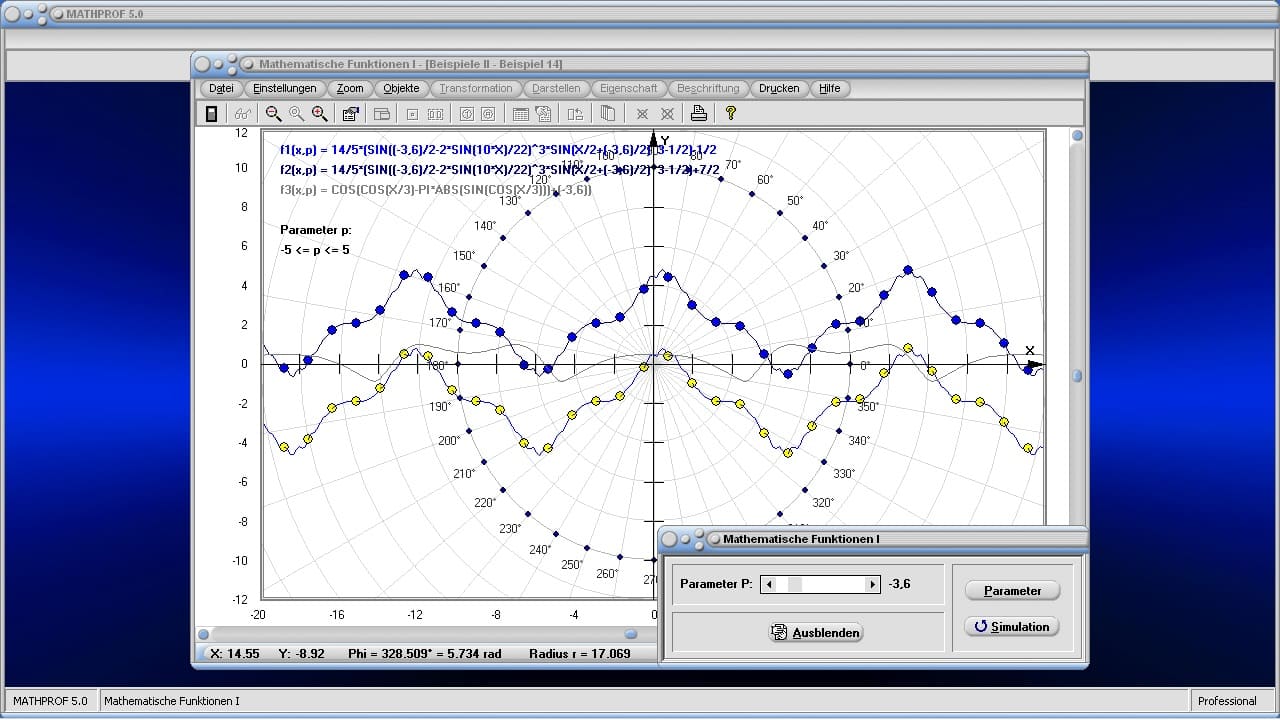Open the Einstellungen menu

coord(285,88)
